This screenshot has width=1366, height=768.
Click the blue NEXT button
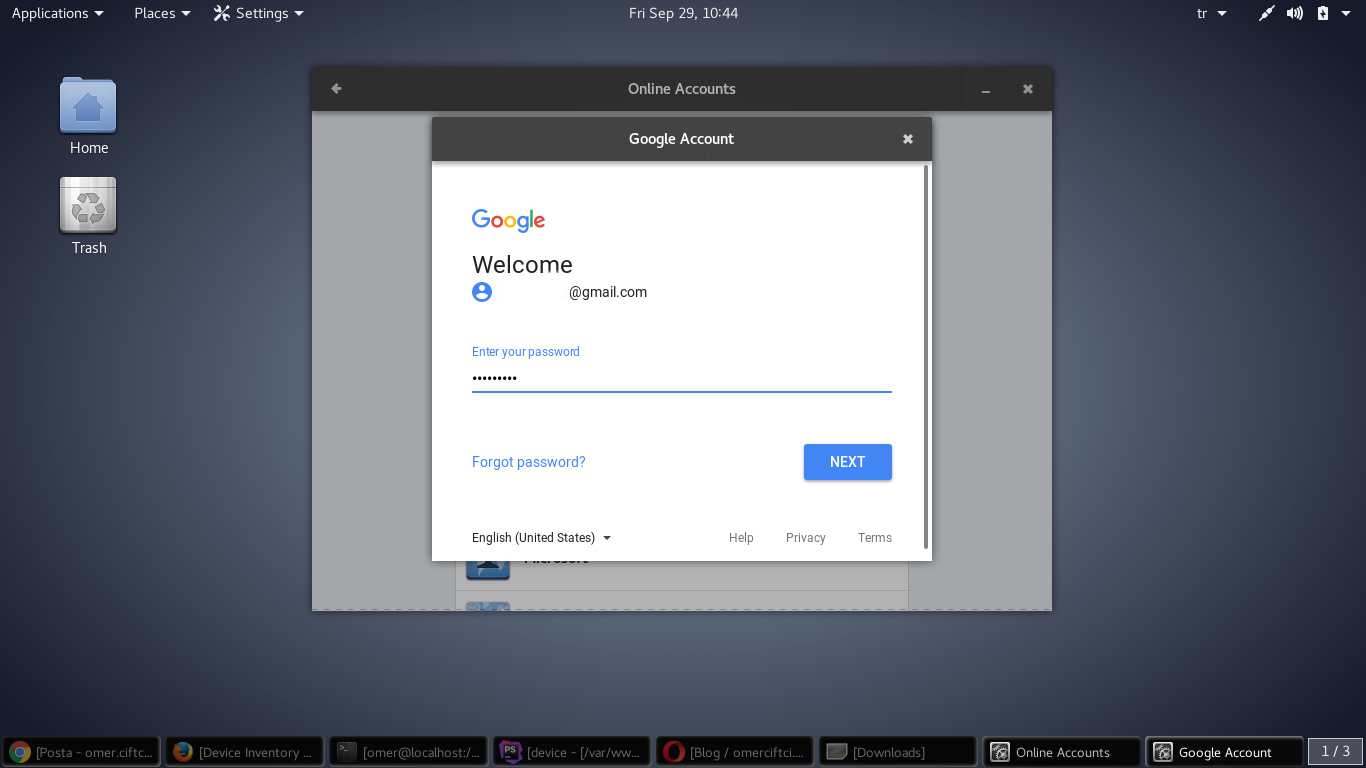tap(847, 462)
